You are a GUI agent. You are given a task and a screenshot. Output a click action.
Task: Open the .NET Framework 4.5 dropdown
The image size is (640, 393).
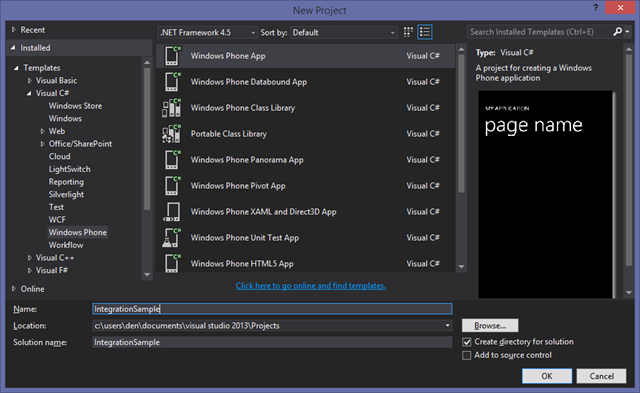point(207,32)
